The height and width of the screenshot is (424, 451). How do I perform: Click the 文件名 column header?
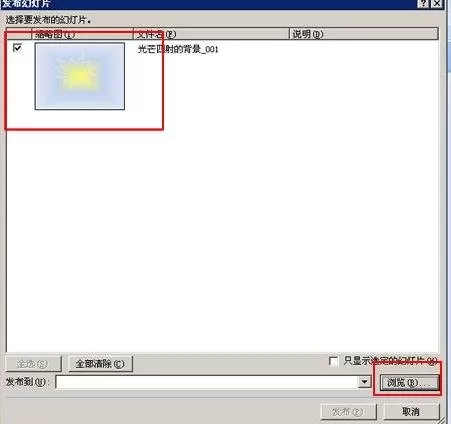(x=211, y=34)
